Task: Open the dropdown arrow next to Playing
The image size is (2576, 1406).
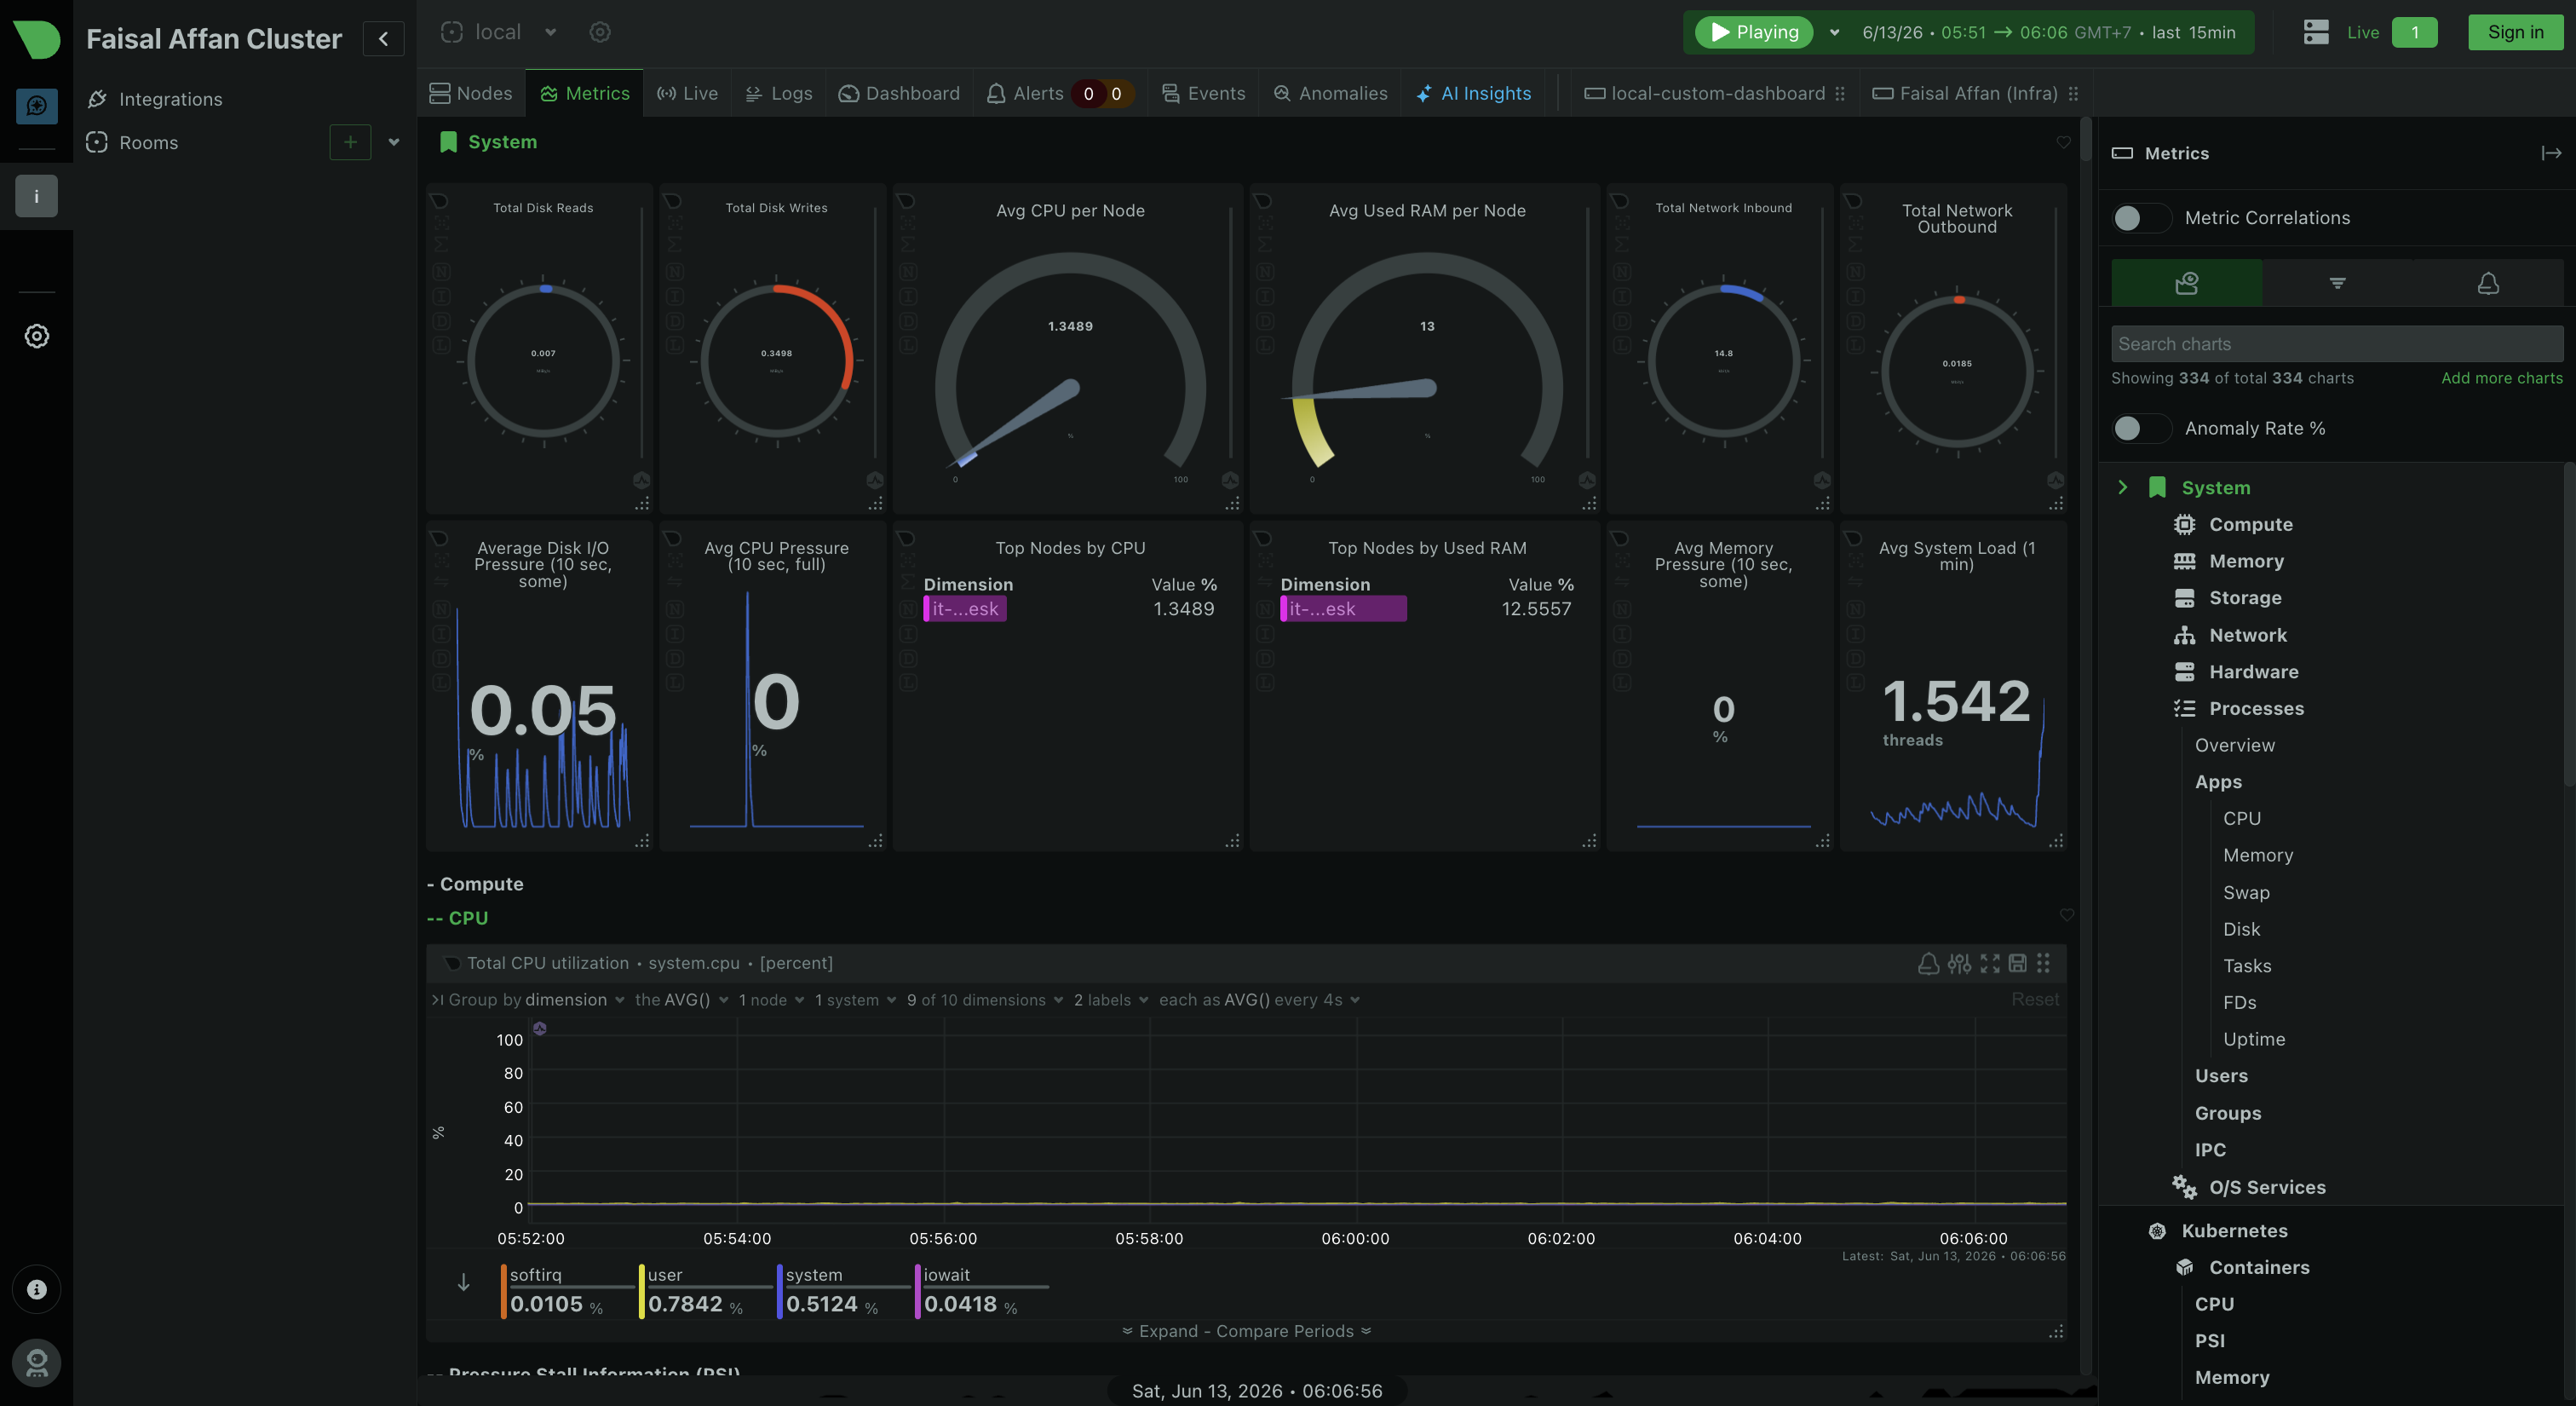Action: pyautogui.click(x=1834, y=32)
